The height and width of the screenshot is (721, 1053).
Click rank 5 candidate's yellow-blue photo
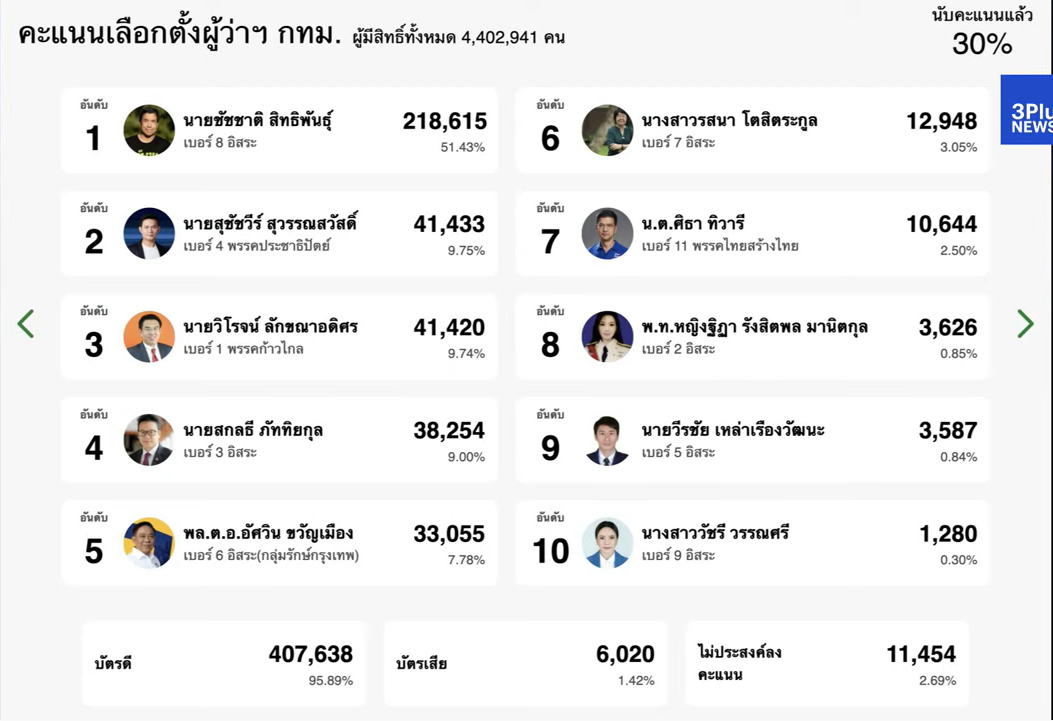click(x=149, y=543)
